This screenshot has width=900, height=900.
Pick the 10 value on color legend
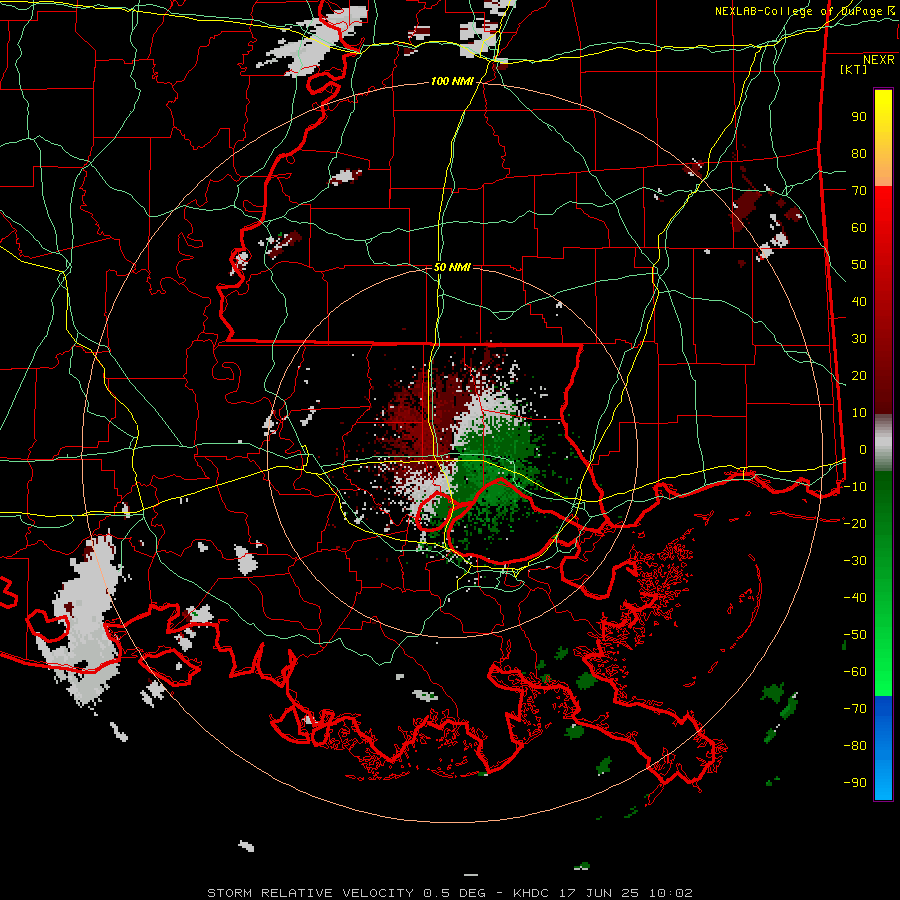tap(859, 413)
